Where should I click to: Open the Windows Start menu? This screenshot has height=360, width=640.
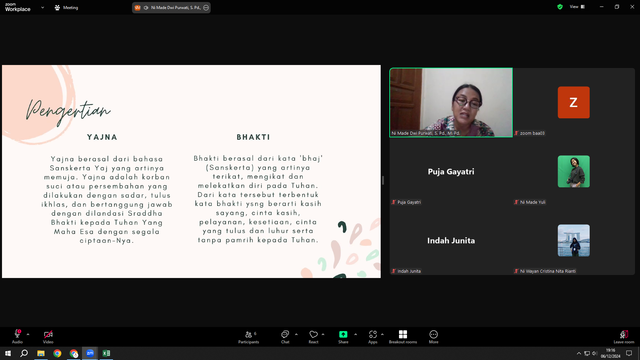coord(8,353)
